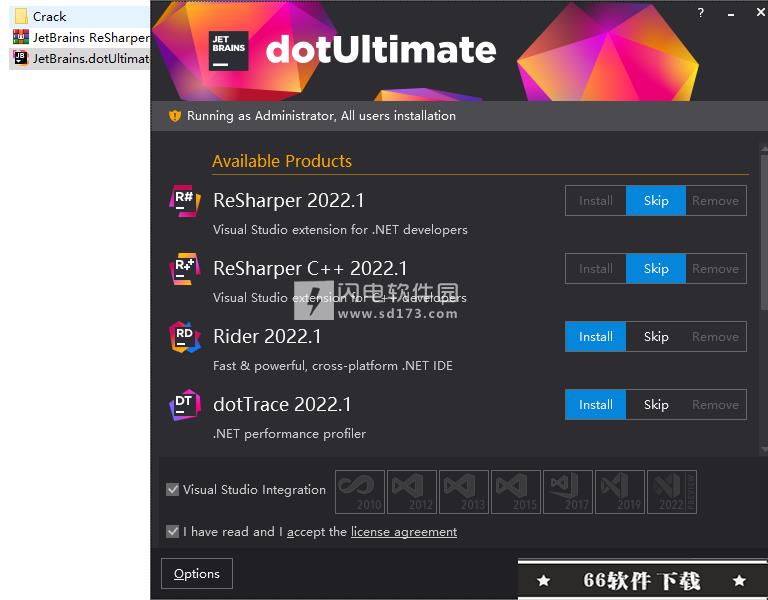768x600 pixels.
Task: Select Visual Studio 2019 integration icon
Action: pos(620,492)
